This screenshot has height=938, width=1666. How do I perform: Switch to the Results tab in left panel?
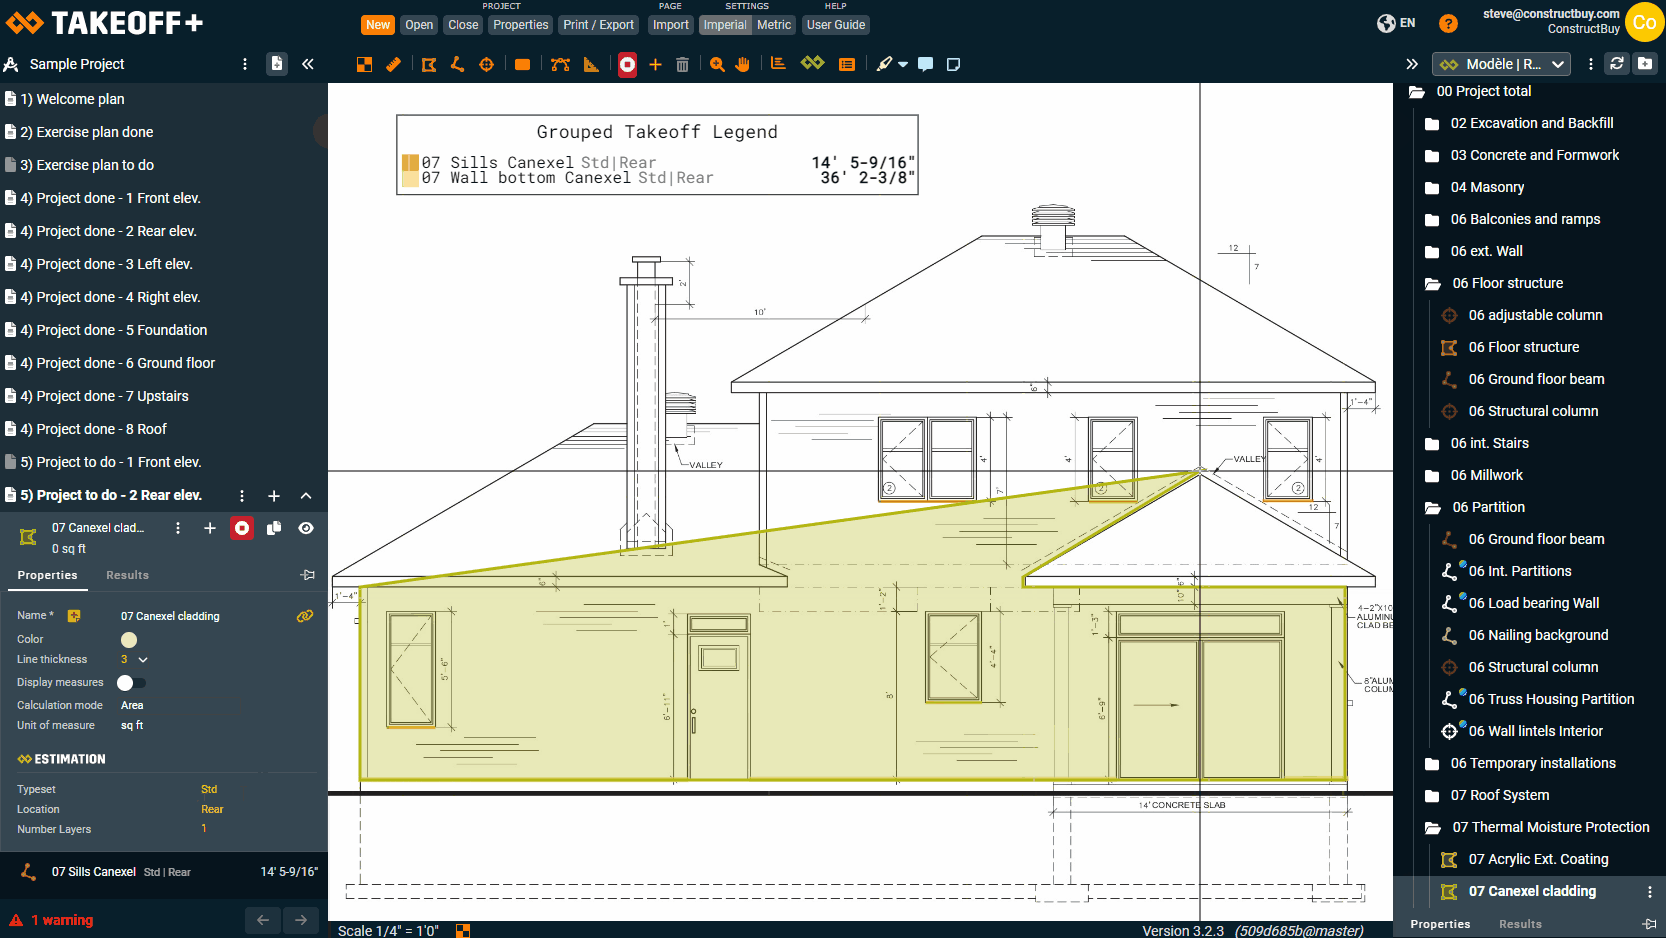127,575
